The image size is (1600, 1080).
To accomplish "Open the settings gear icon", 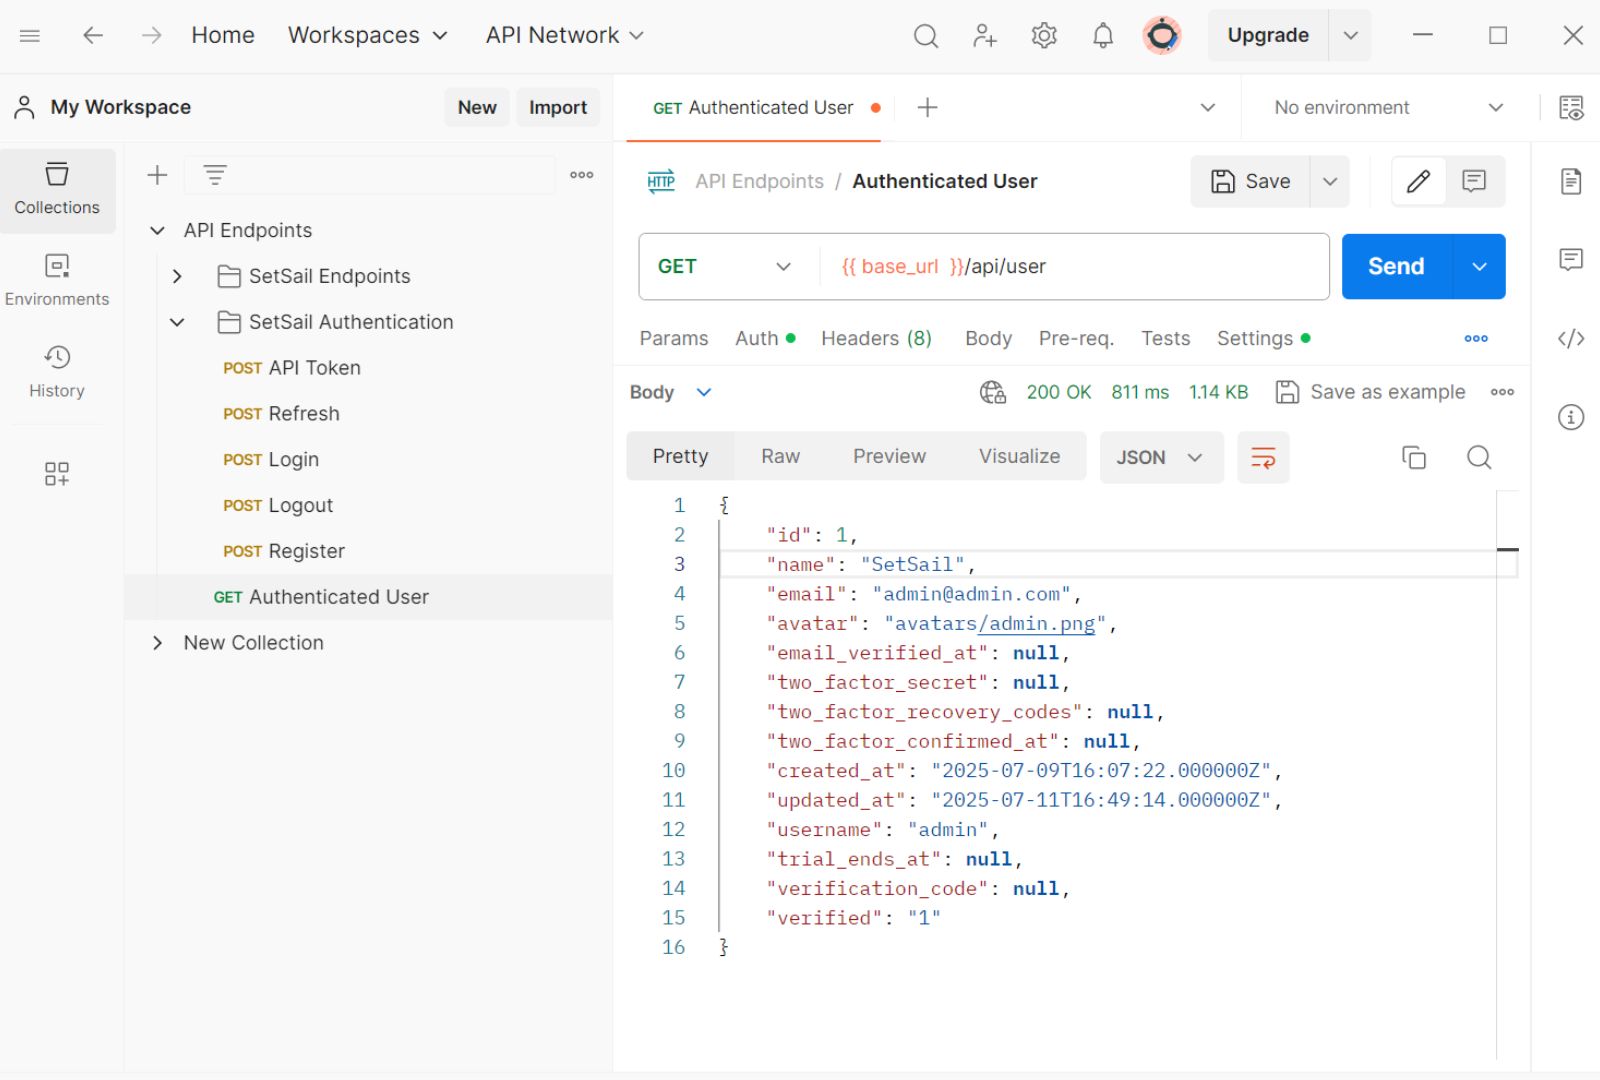I will (1044, 36).
